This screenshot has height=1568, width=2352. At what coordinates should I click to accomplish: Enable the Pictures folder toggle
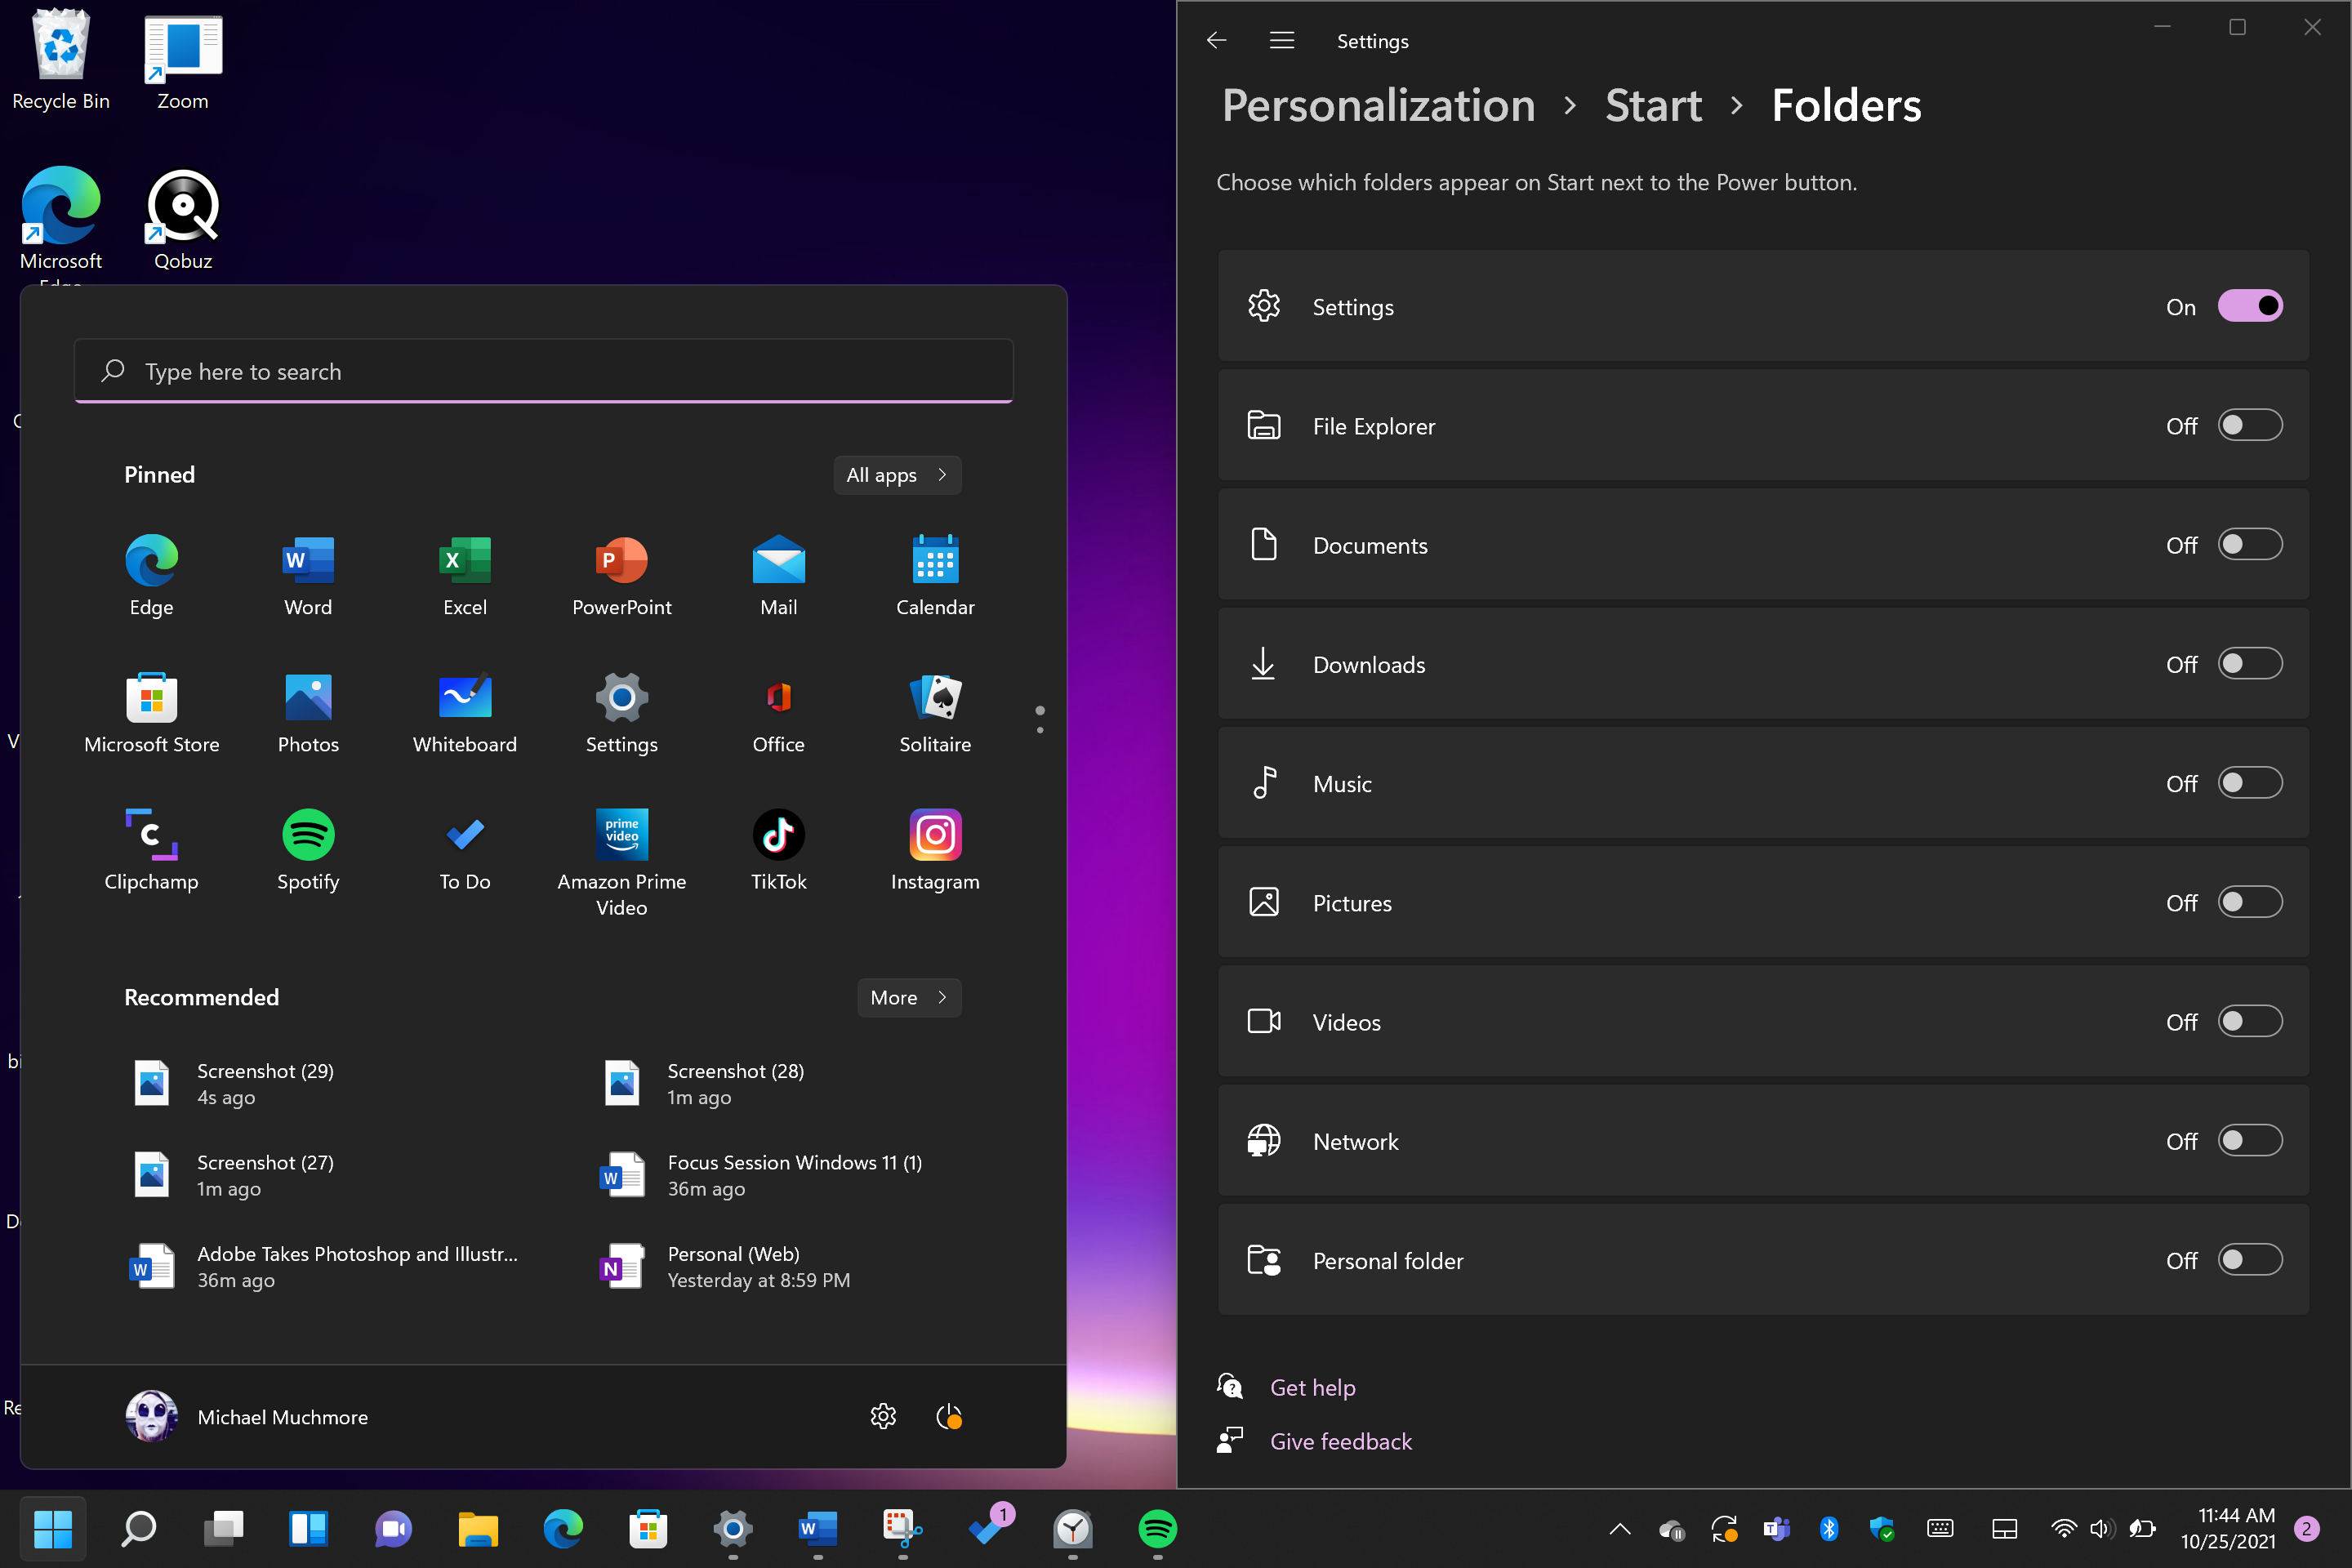click(x=2251, y=903)
